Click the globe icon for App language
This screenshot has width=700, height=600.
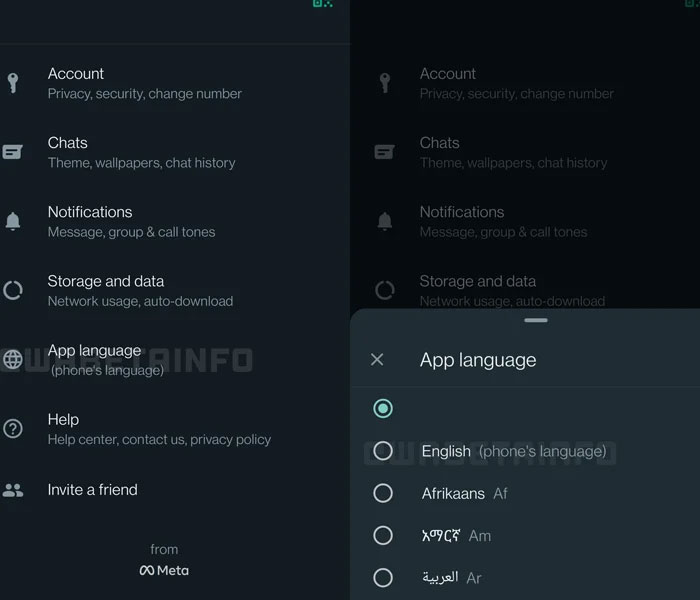coord(13,360)
